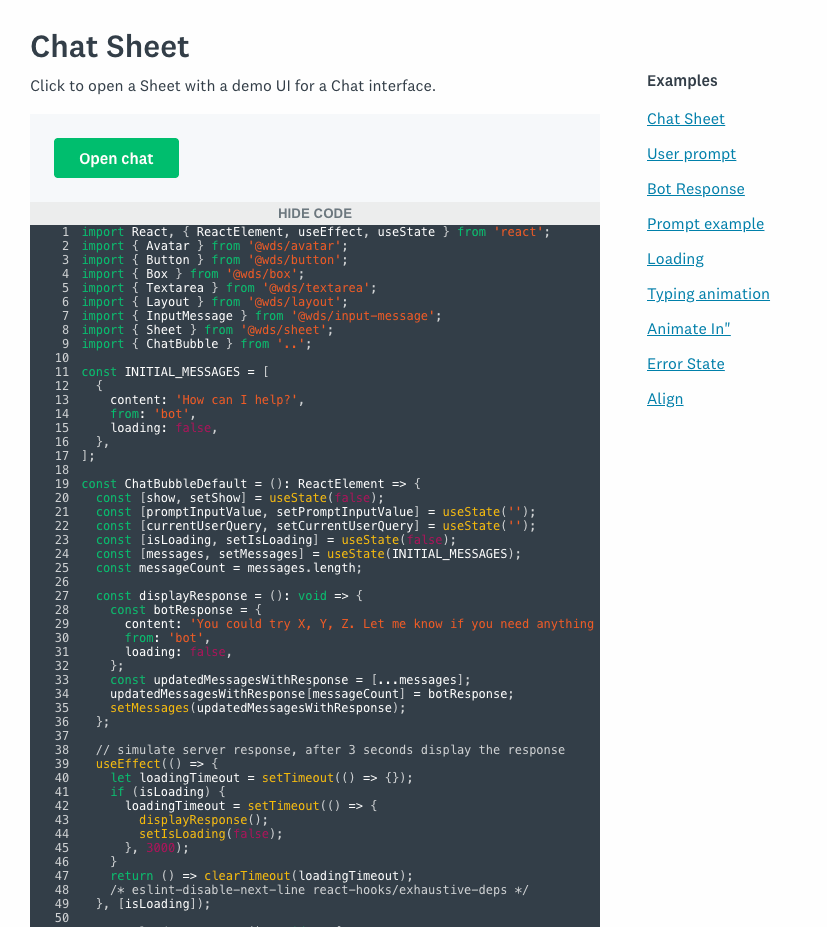Image resolution: width=827 pixels, height=927 pixels.
Task: Jump to the Animate In" example
Action: [x=688, y=329]
